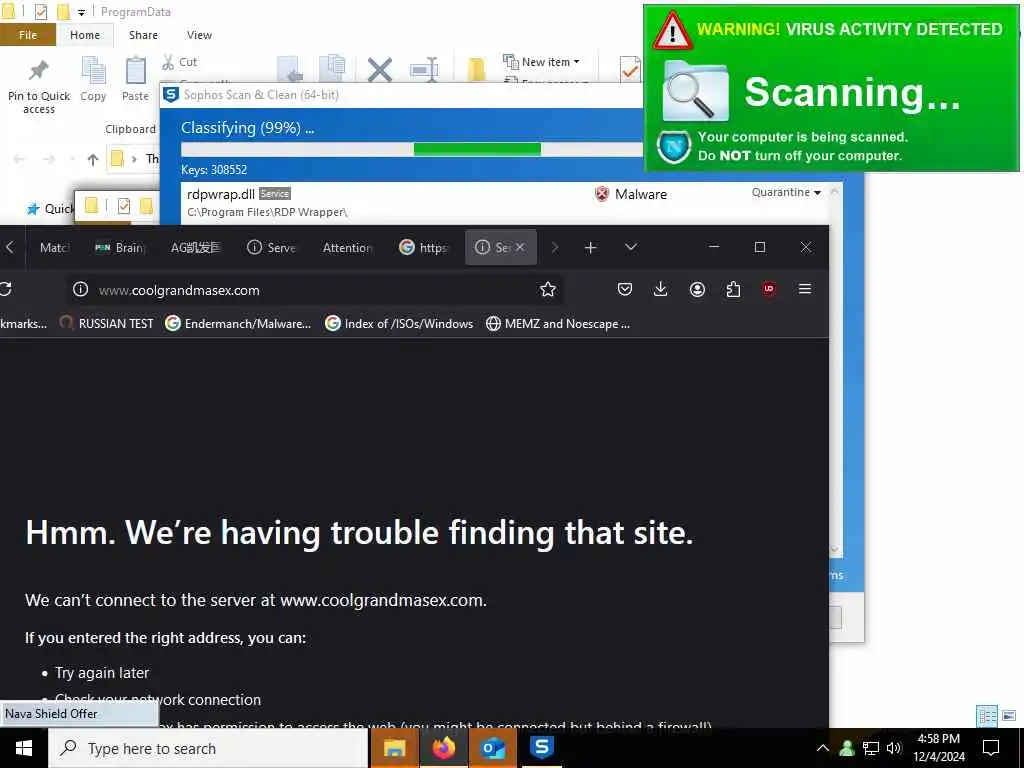The width and height of the screenshot is (1024, 768).
Task: Click checkmark icon in Explorer title bar
Action: pyautogui.click(x=40, y=12)
